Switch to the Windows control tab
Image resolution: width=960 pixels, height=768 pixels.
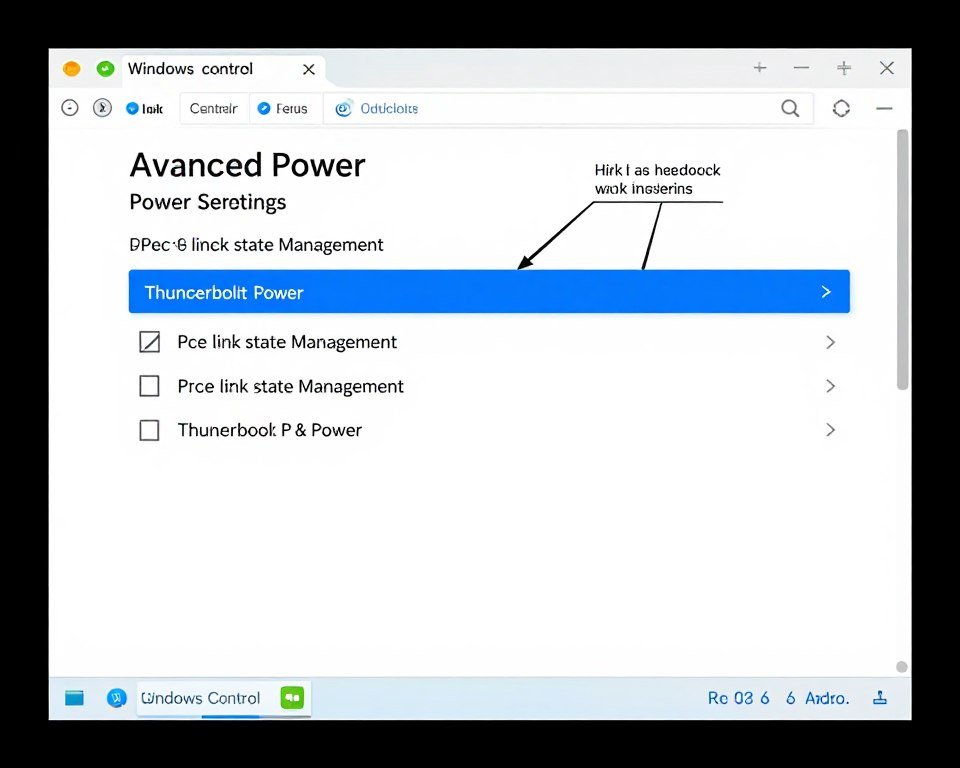click(x=192, y=69)
